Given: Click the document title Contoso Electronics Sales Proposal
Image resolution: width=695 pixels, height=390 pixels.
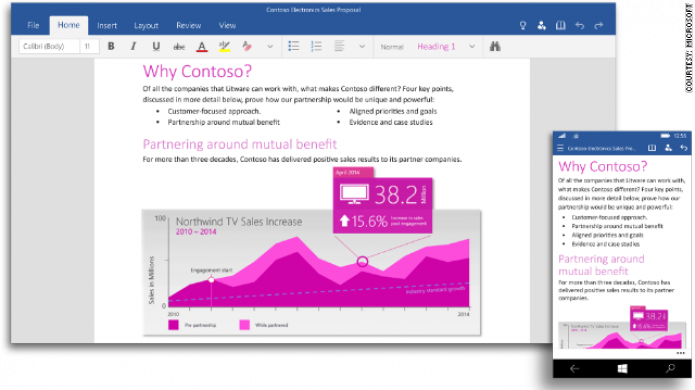Looking at the screenshot, I should coord(313,10).
